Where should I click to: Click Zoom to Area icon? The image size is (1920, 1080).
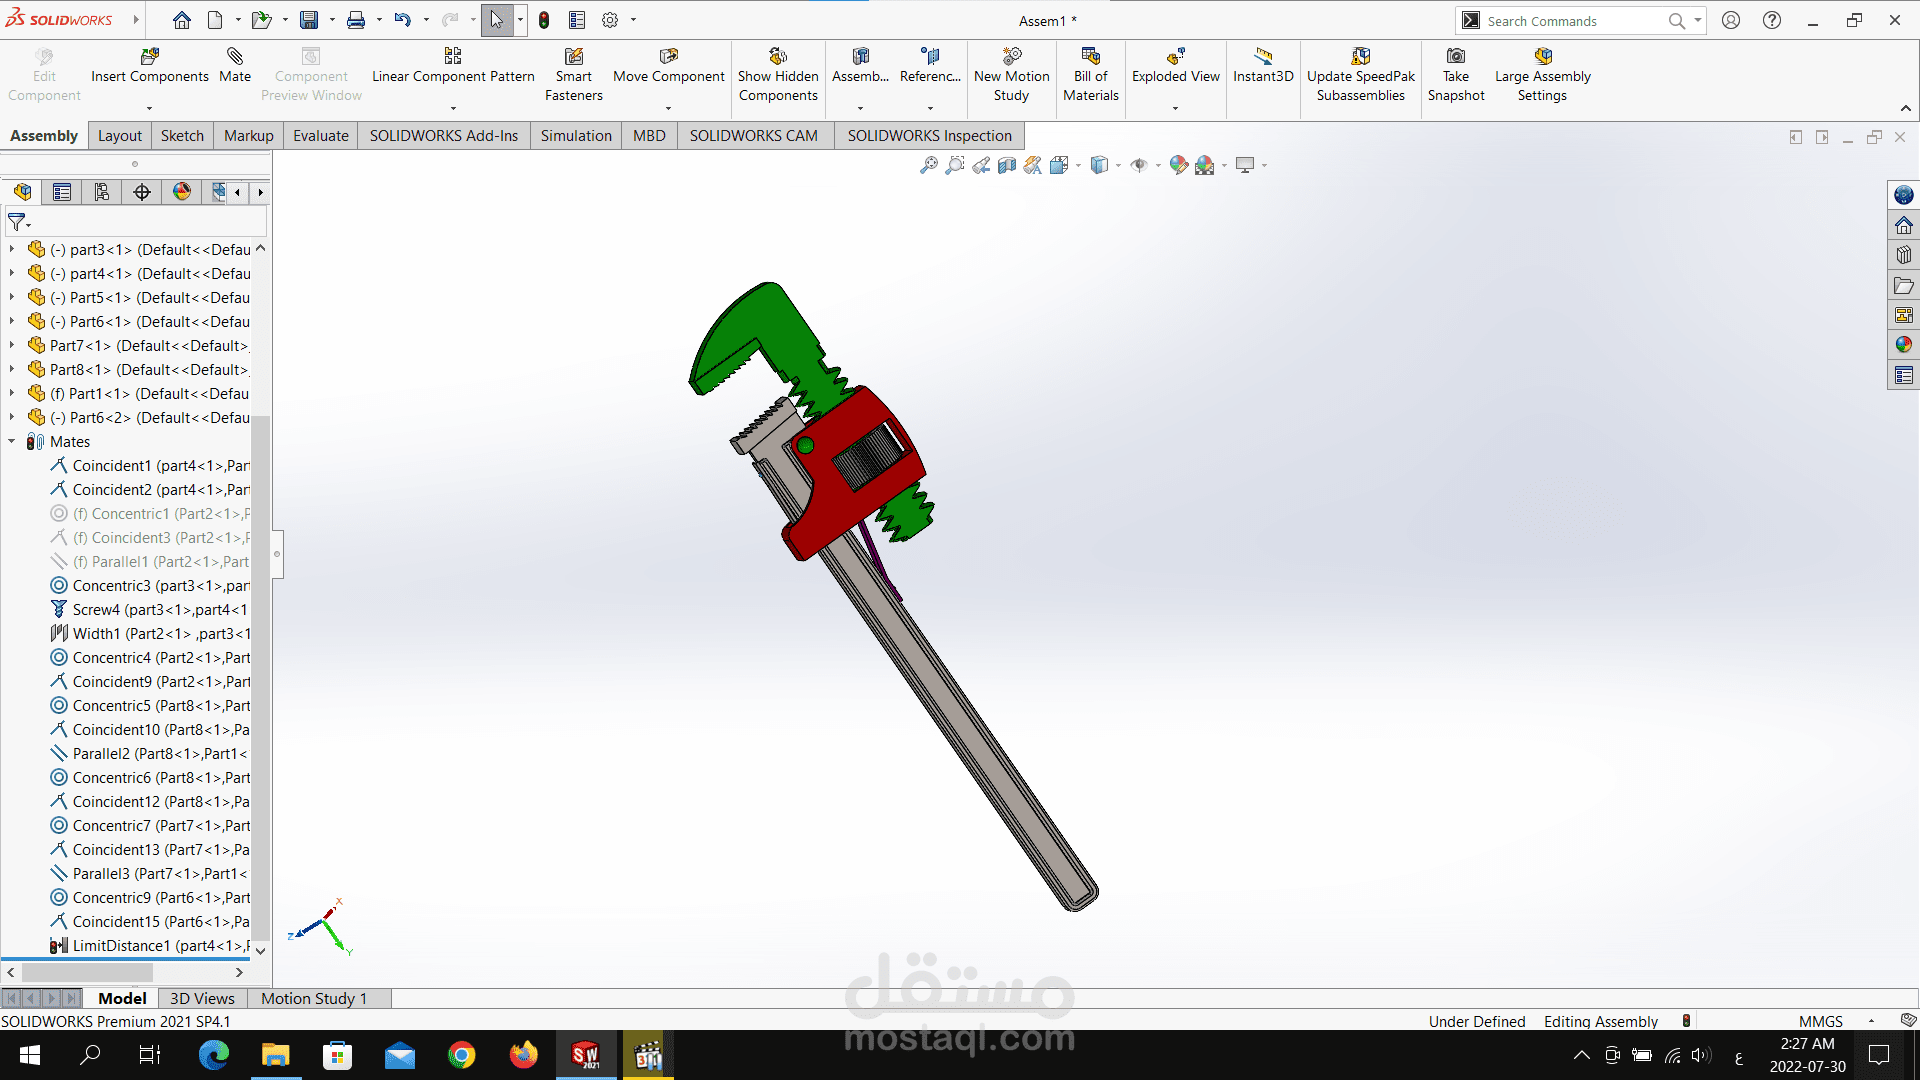[955, 165]
